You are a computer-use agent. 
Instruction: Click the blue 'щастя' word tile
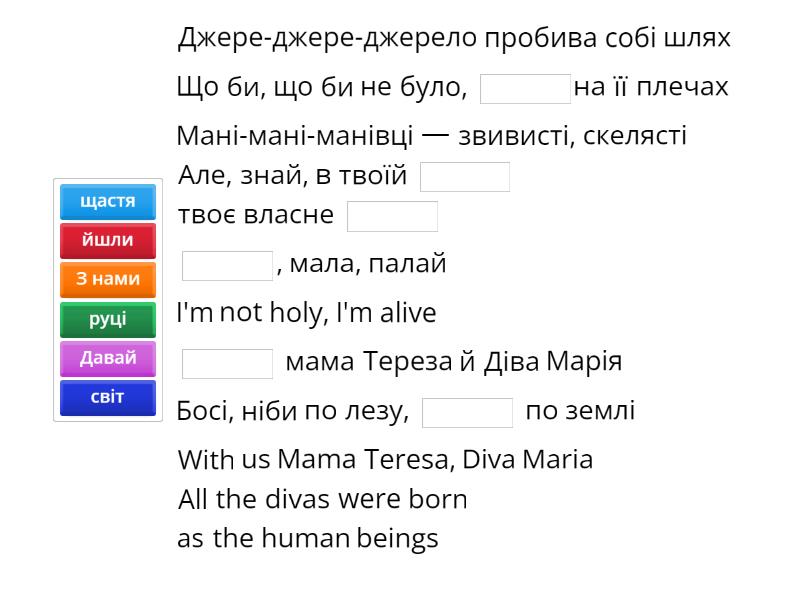pos(108,202)
